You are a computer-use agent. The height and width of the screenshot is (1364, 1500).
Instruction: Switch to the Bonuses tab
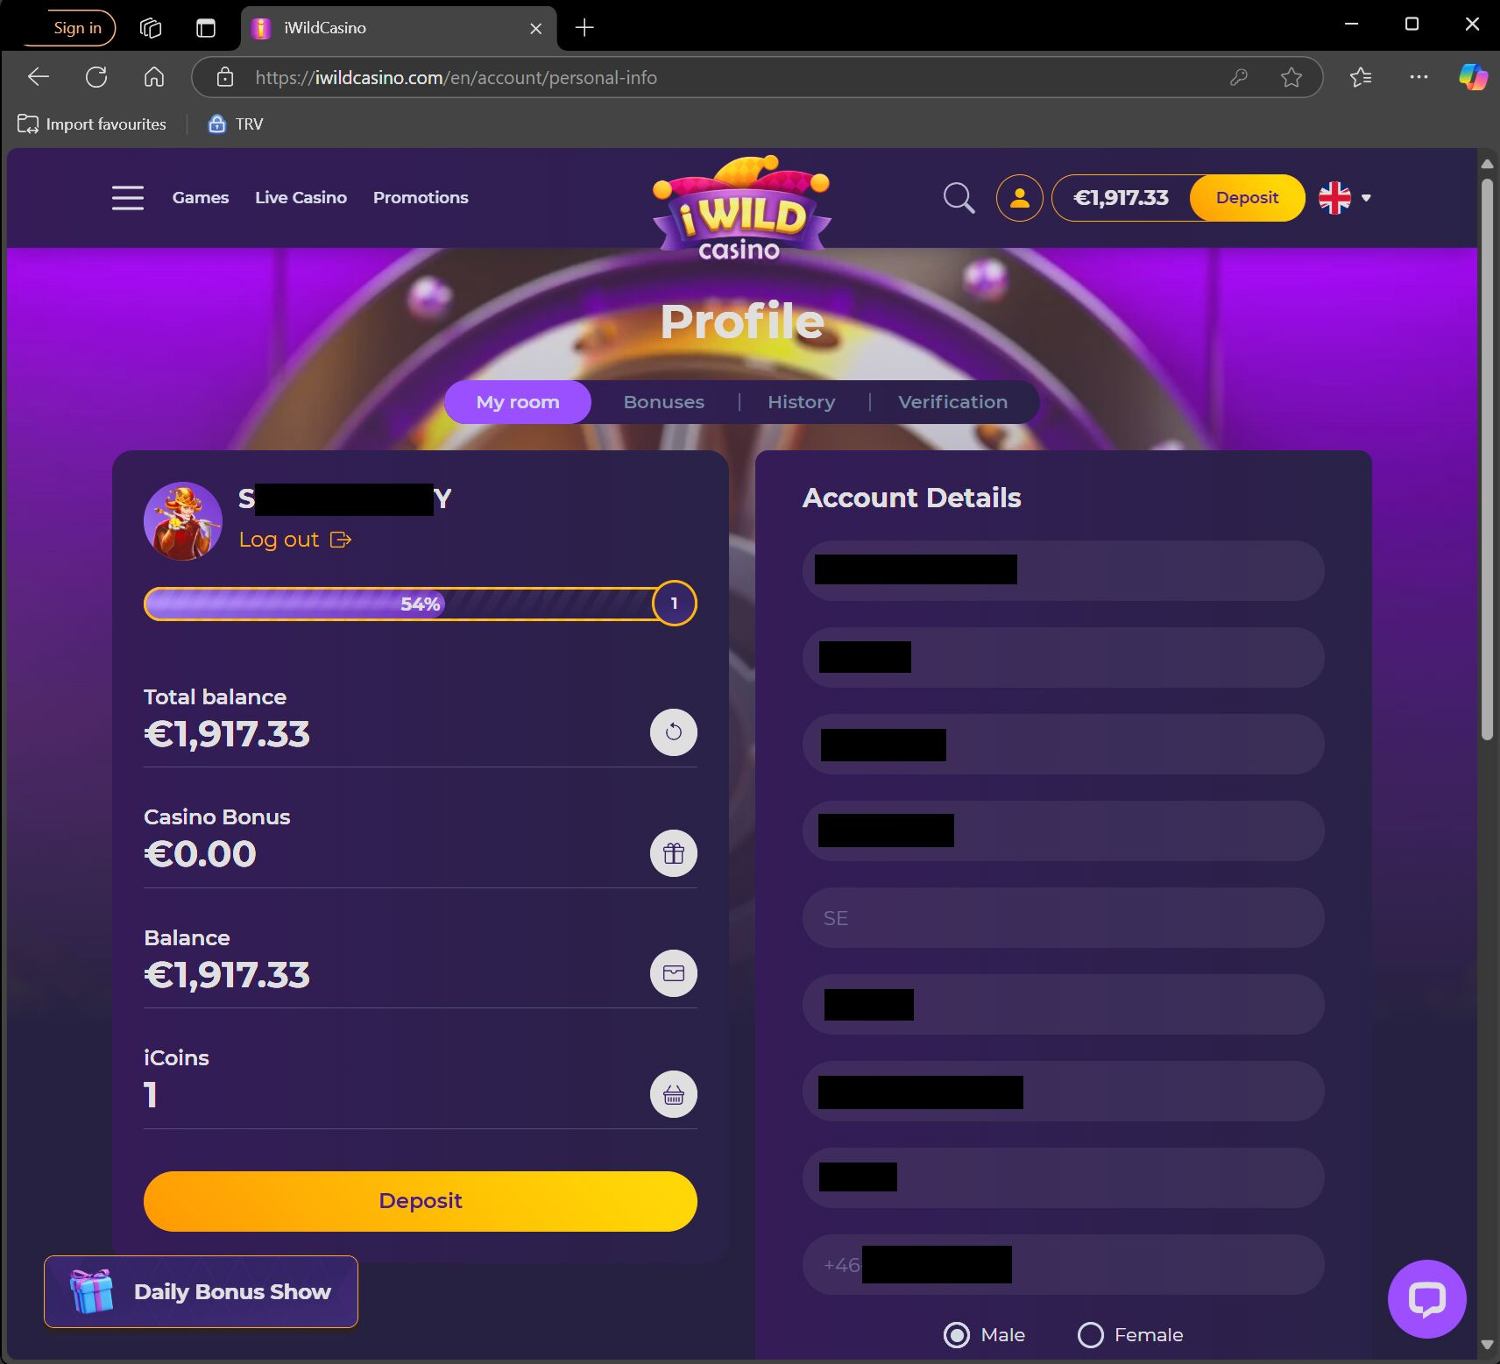[664, 402]
